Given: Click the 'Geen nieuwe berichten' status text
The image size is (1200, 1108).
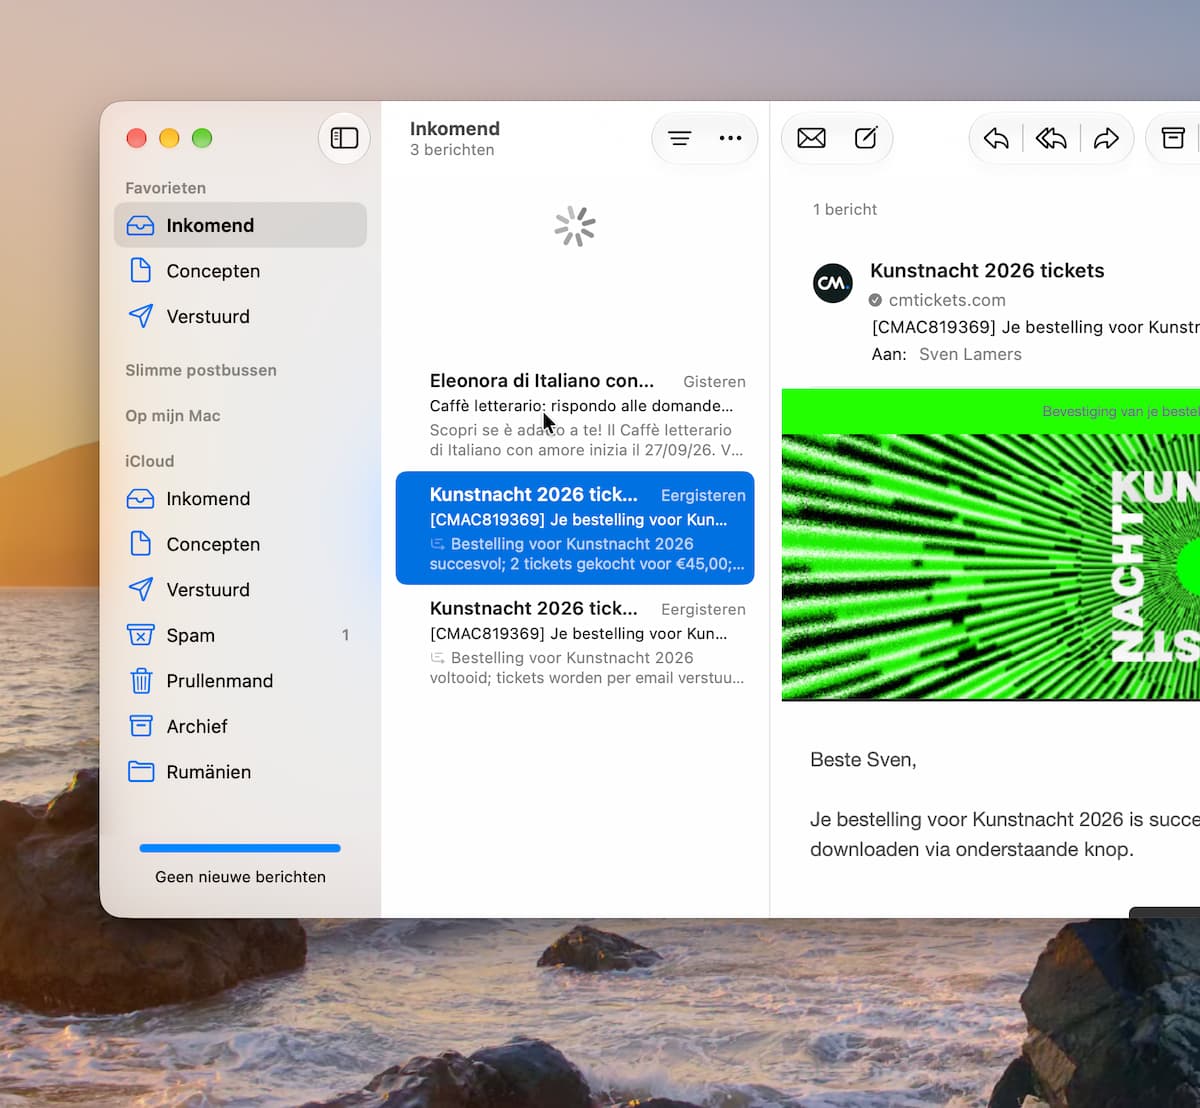Looking at the screenshot, I should [x=240, y=877].
